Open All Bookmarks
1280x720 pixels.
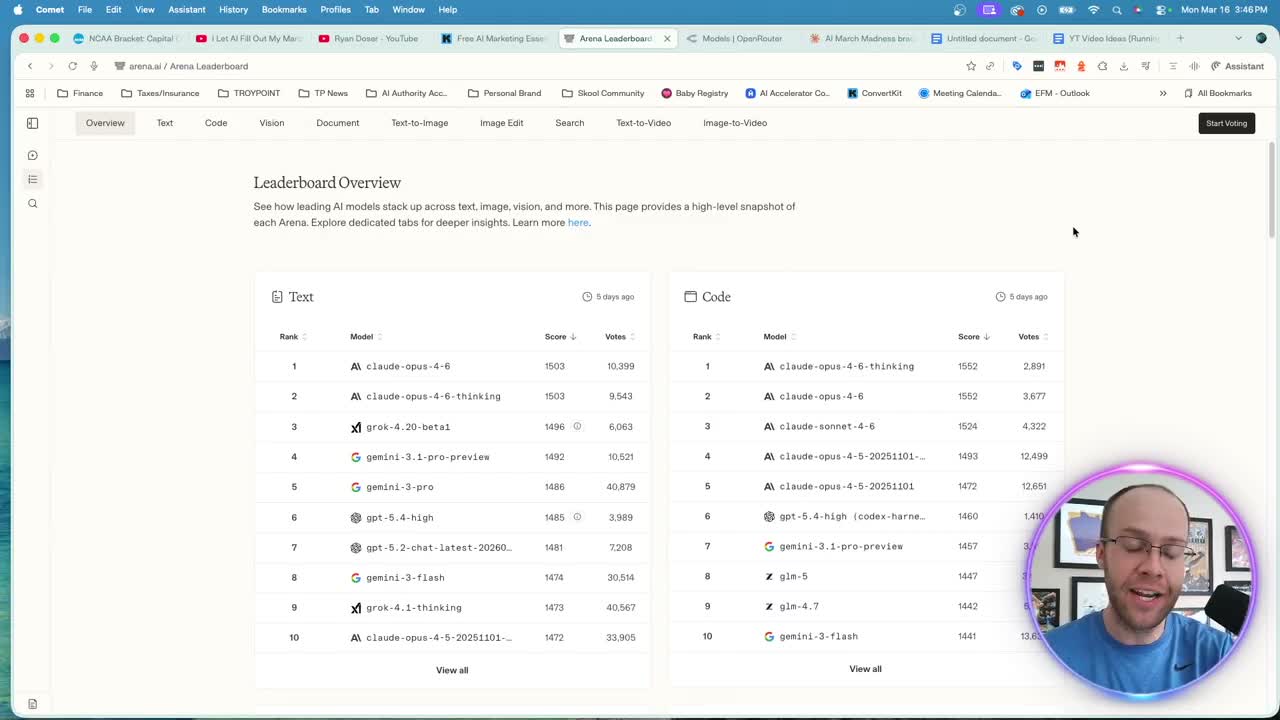(1217, 93)
